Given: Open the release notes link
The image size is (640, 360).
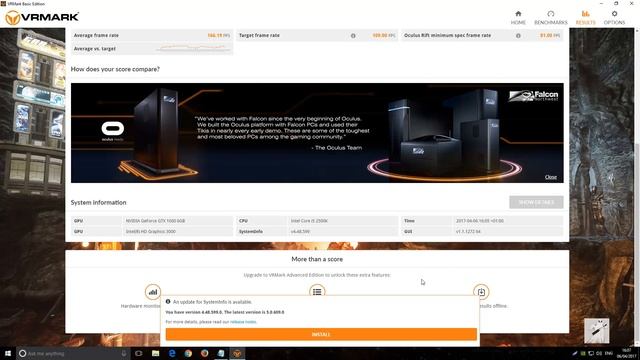Looking at the screenshot, I should [243, 322].
